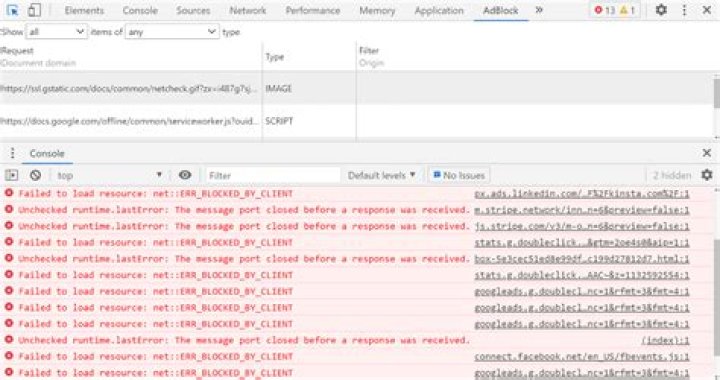
Task: Open the Application tab
Action: click(x=439, y=10)
